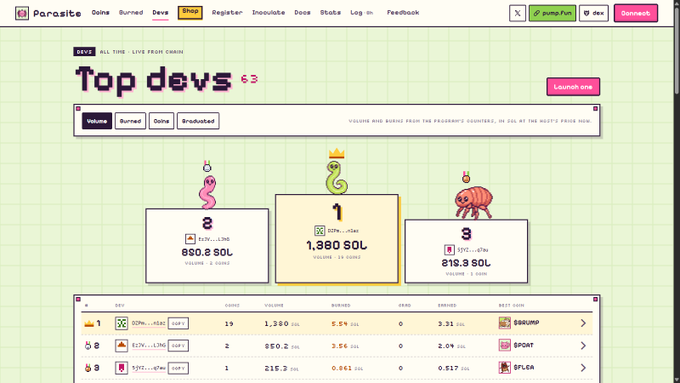680x383 pixels.
Task: Click the silver medal above the pink worm
Action: click(207, 166)
